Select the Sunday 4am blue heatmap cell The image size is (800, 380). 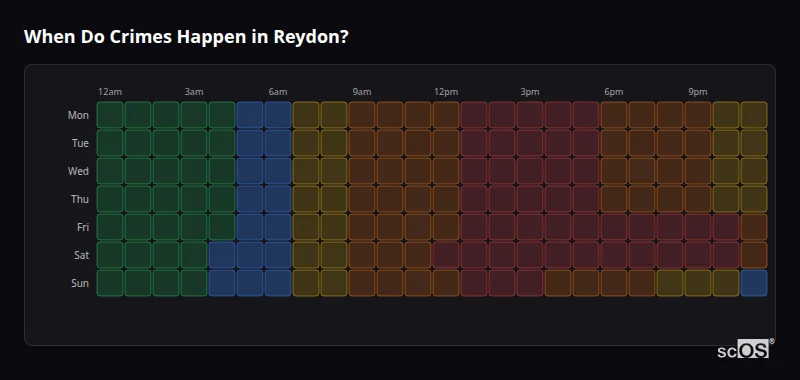point(222,283)
